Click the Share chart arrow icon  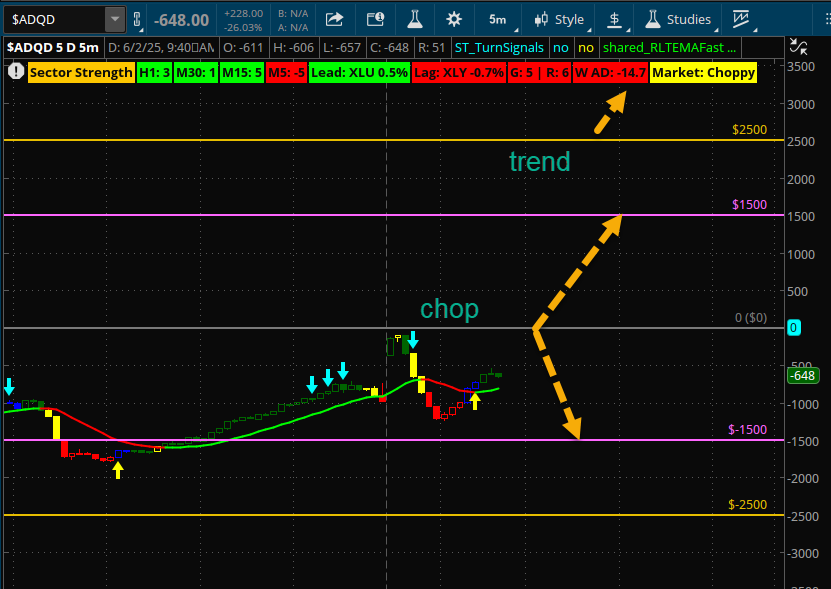coord(335,19)
